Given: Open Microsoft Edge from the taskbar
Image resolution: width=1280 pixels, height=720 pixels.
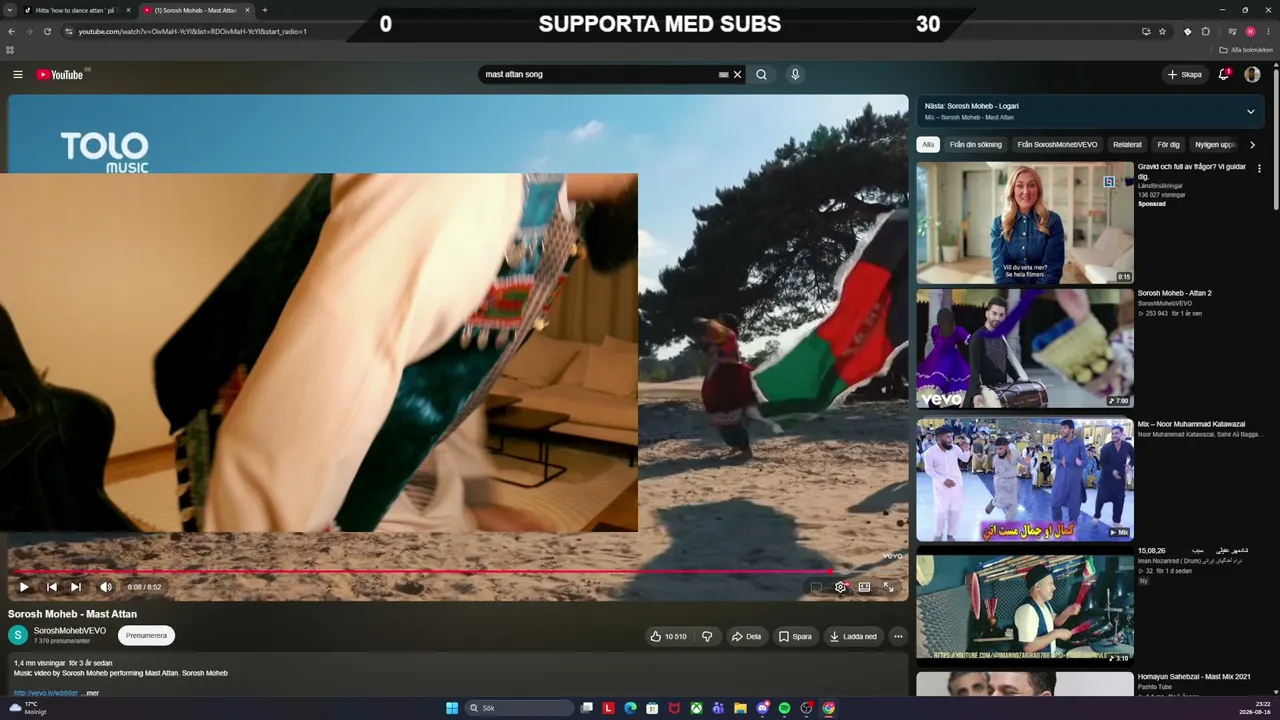Looking at the screenshot, I should 630,708.
